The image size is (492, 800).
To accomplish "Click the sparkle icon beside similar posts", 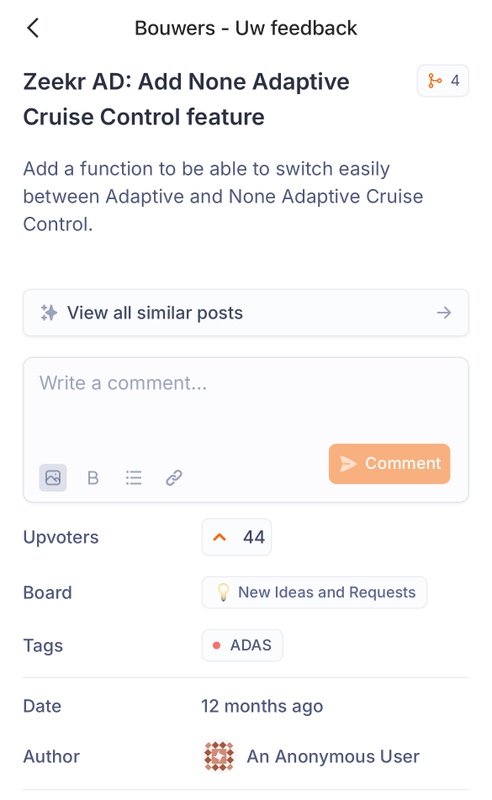I will pos(49,313).
